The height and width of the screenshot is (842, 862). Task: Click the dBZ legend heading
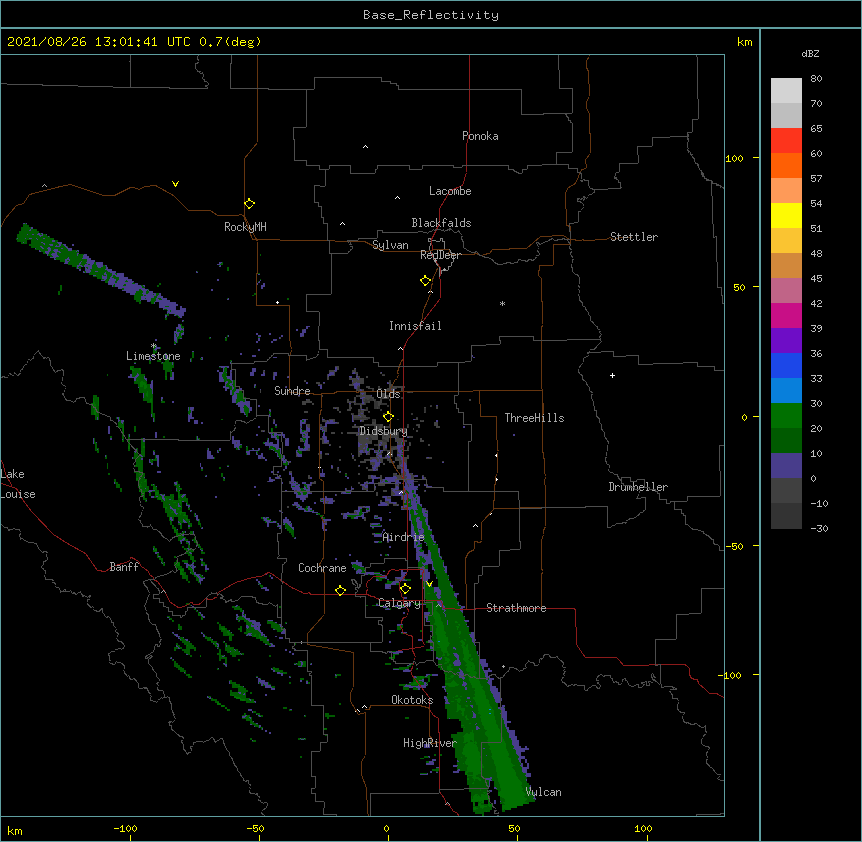pos(810,53)
